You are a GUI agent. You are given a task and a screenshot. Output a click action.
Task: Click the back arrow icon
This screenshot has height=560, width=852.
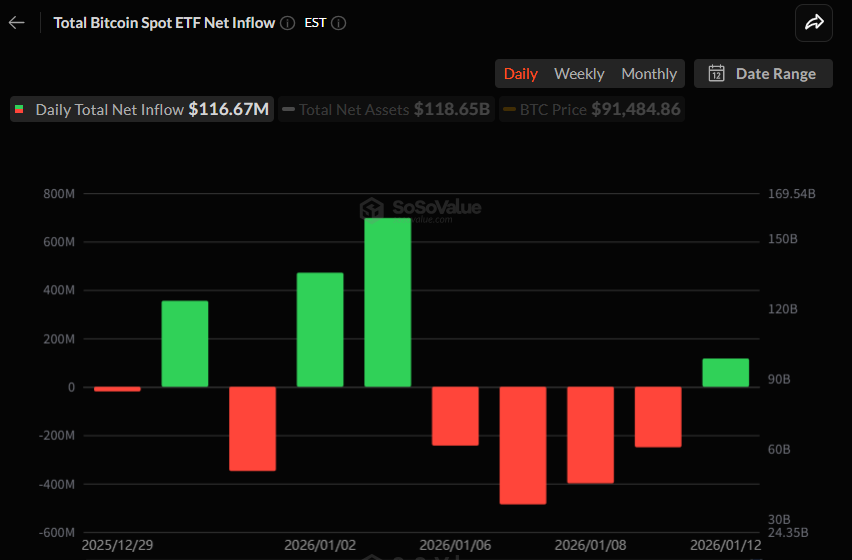(17, 22)
